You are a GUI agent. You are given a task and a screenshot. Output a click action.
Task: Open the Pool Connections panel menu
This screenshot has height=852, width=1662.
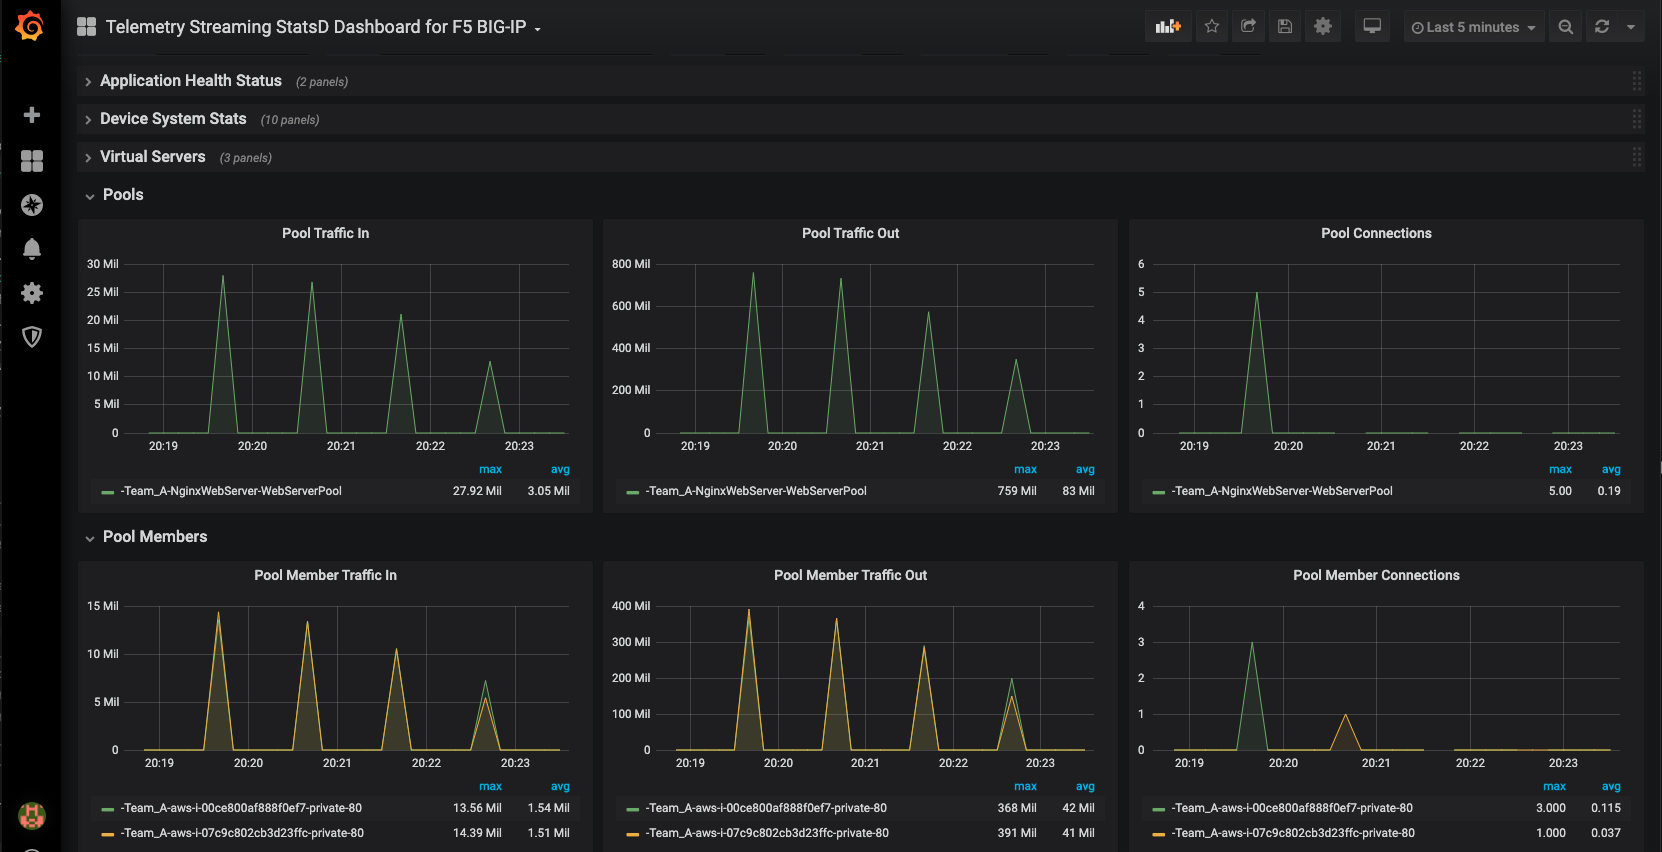1376,233
